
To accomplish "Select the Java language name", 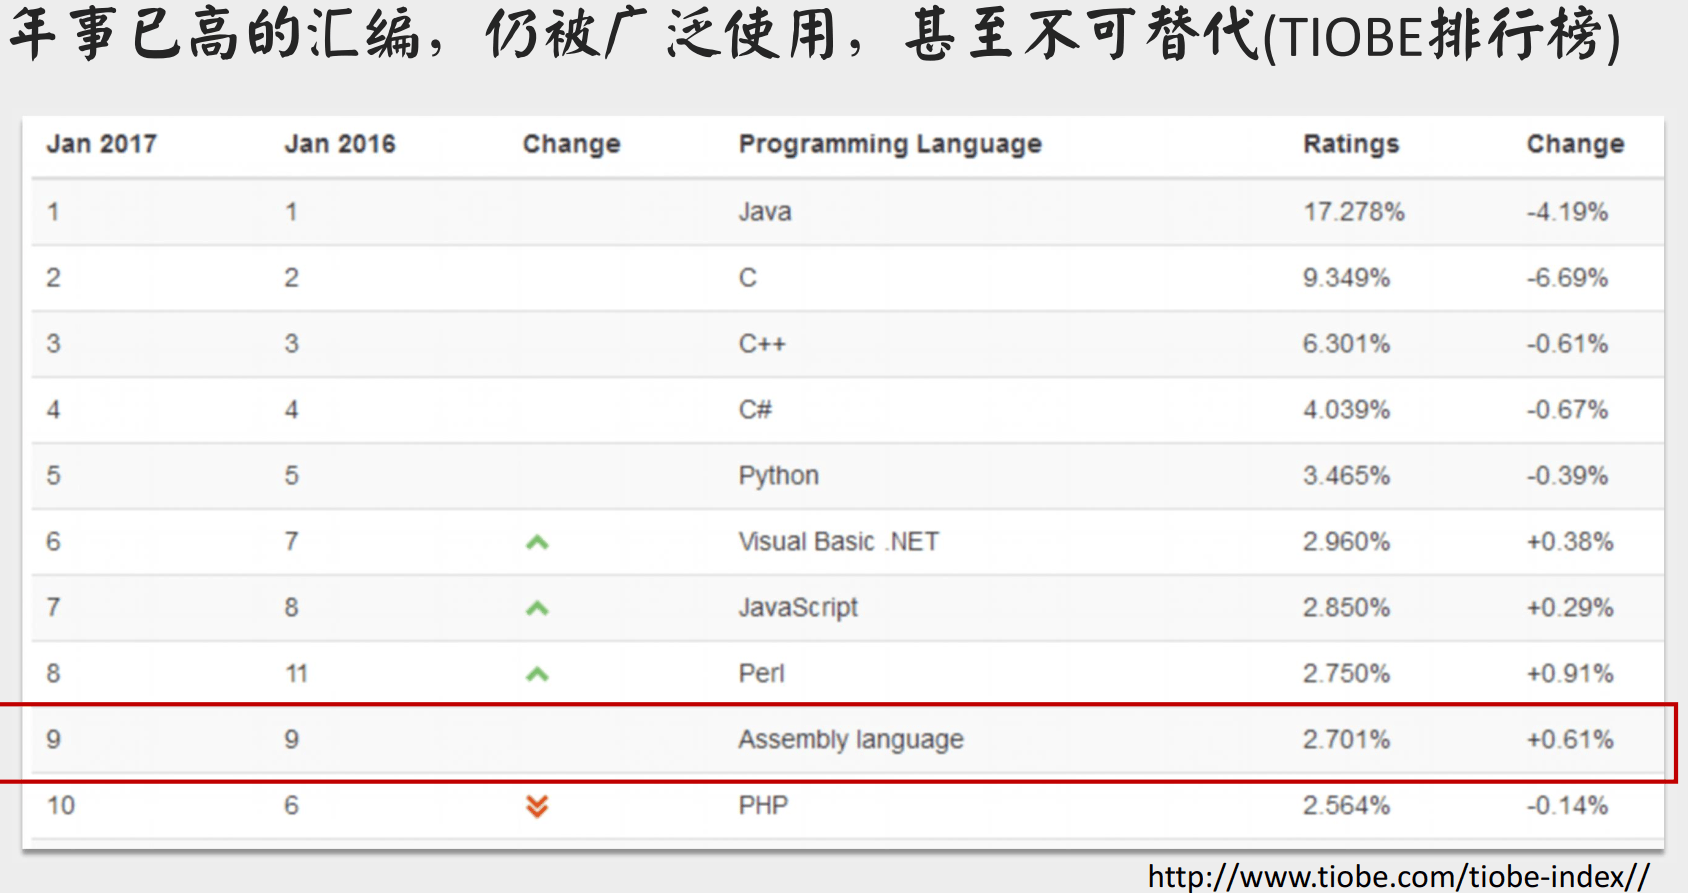I will pyautogui.click(x=765, y=212).
